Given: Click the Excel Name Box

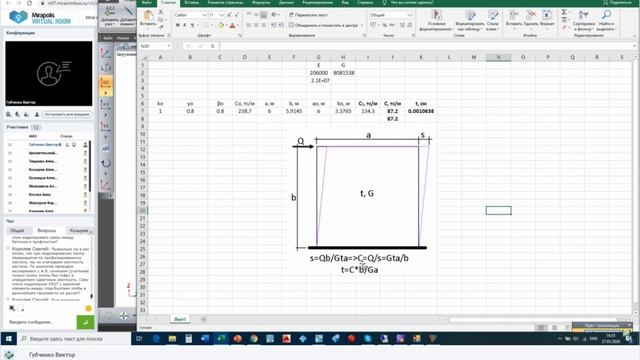Looking at the screenshot, I should point(155,46).
